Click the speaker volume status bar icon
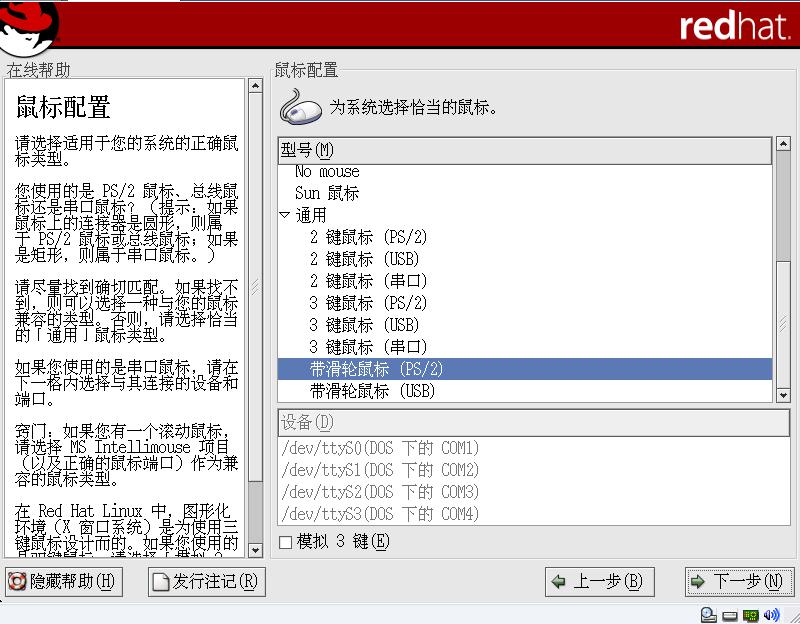This screenshot has width=800, height=624. click(772, 615)
